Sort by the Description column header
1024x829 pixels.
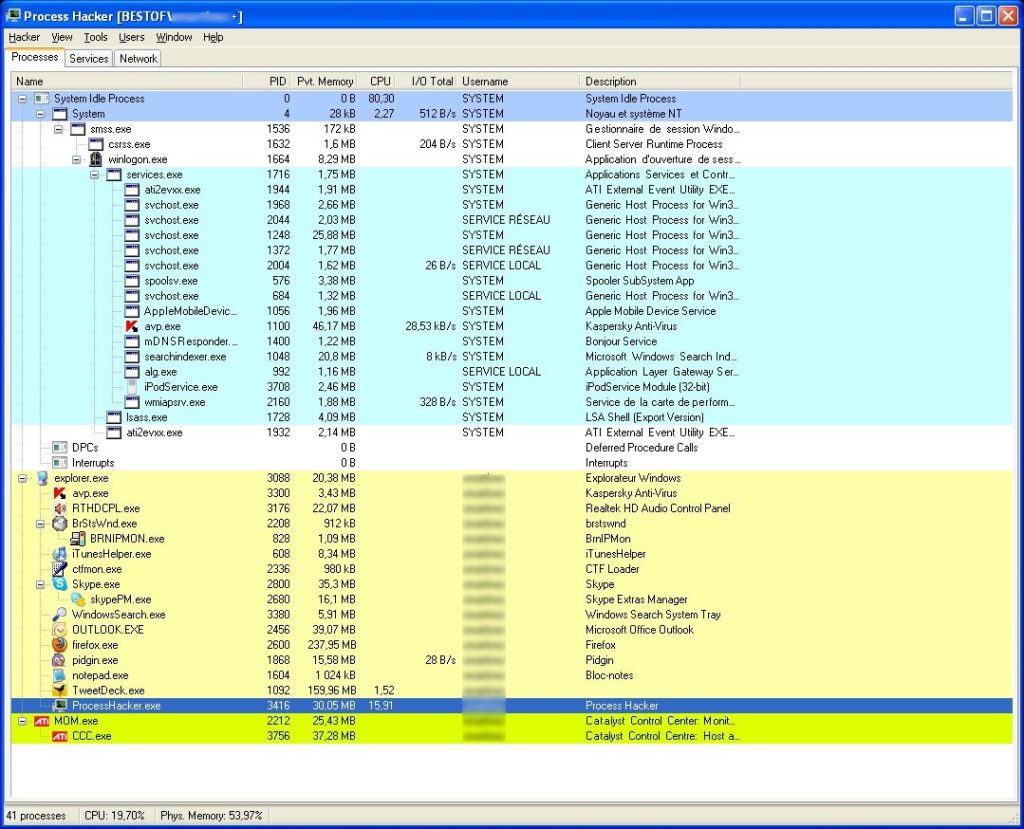(x=660, y=81)
